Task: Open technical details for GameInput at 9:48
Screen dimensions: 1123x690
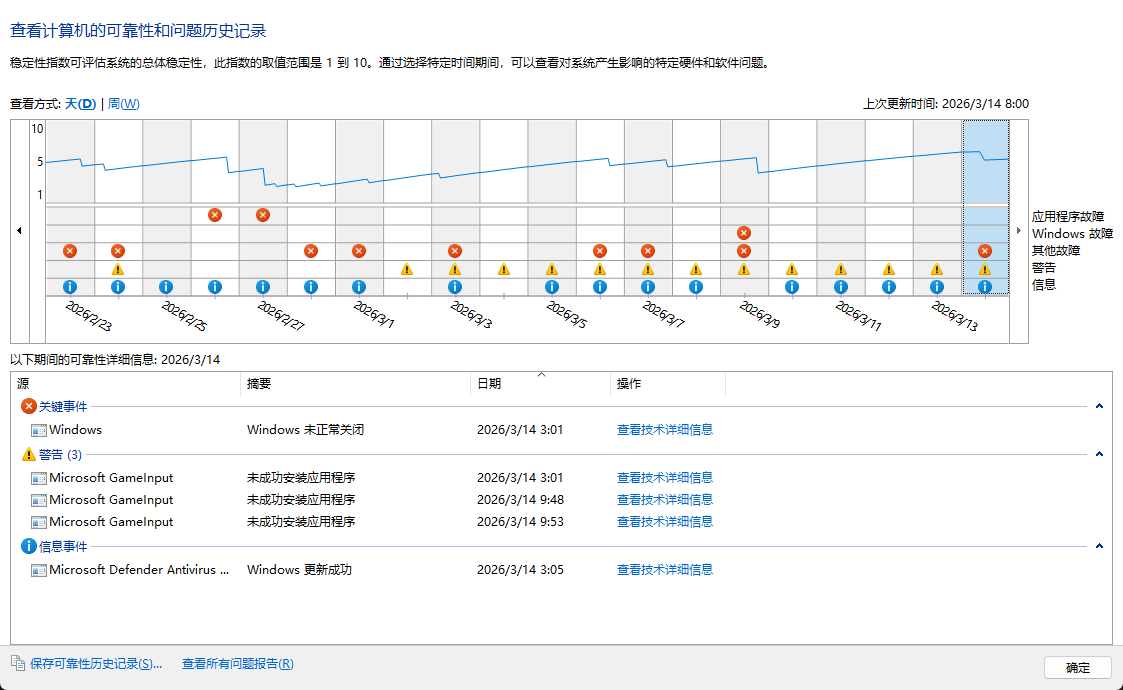Action: (665, 499)
